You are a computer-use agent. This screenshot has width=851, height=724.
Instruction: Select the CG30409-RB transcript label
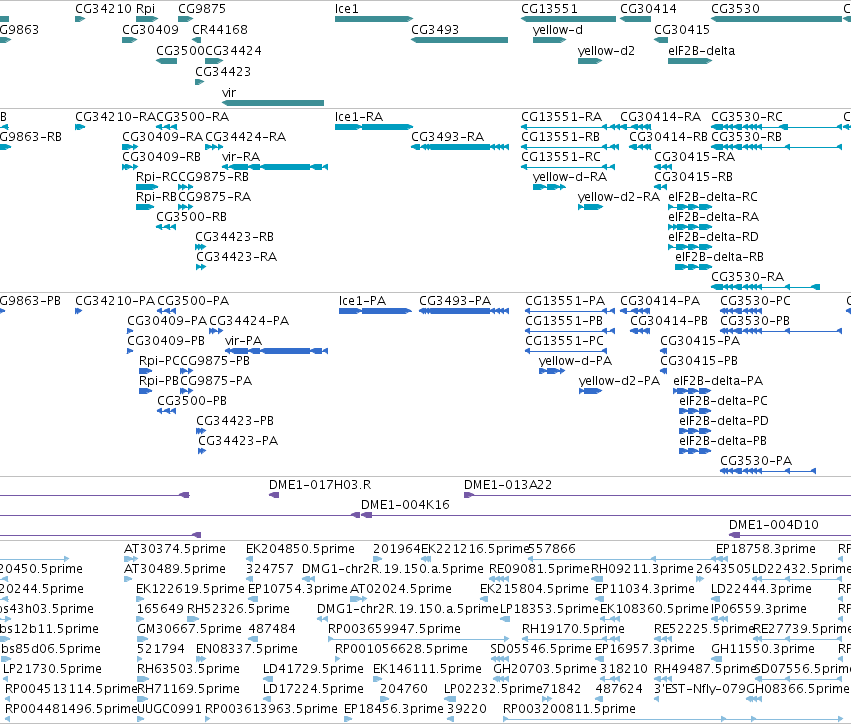tap(161, 157)
